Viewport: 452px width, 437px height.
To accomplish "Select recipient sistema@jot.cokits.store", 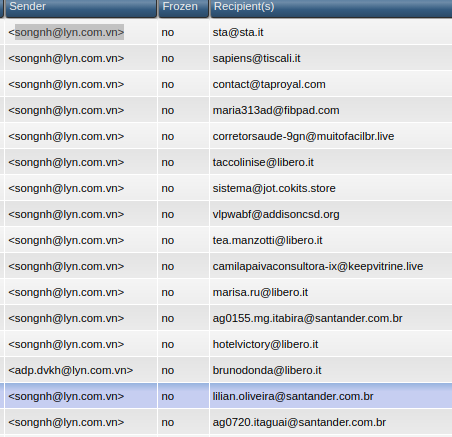I will pos(274,188).
